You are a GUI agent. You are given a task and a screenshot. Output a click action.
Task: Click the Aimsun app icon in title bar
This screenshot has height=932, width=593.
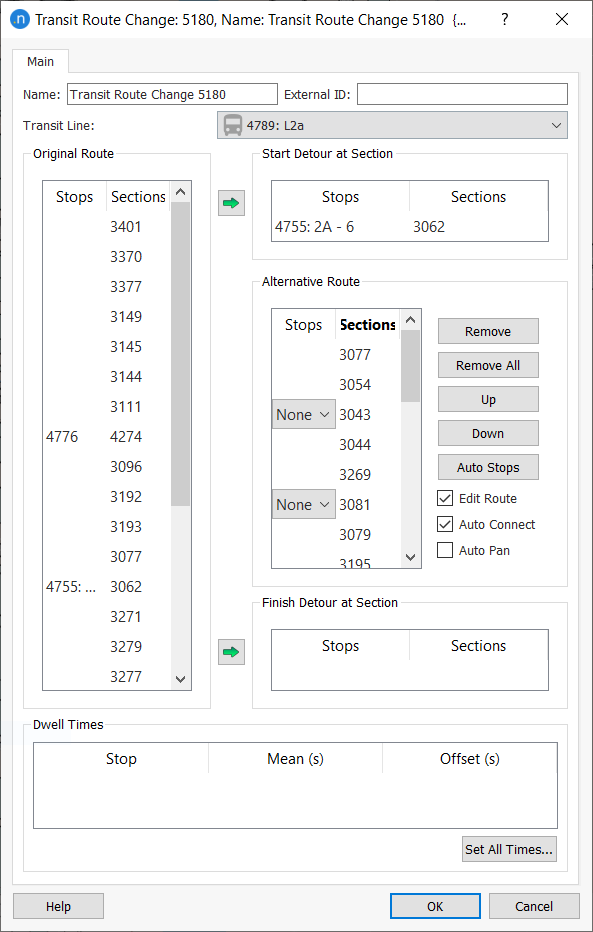click(21, 19)
